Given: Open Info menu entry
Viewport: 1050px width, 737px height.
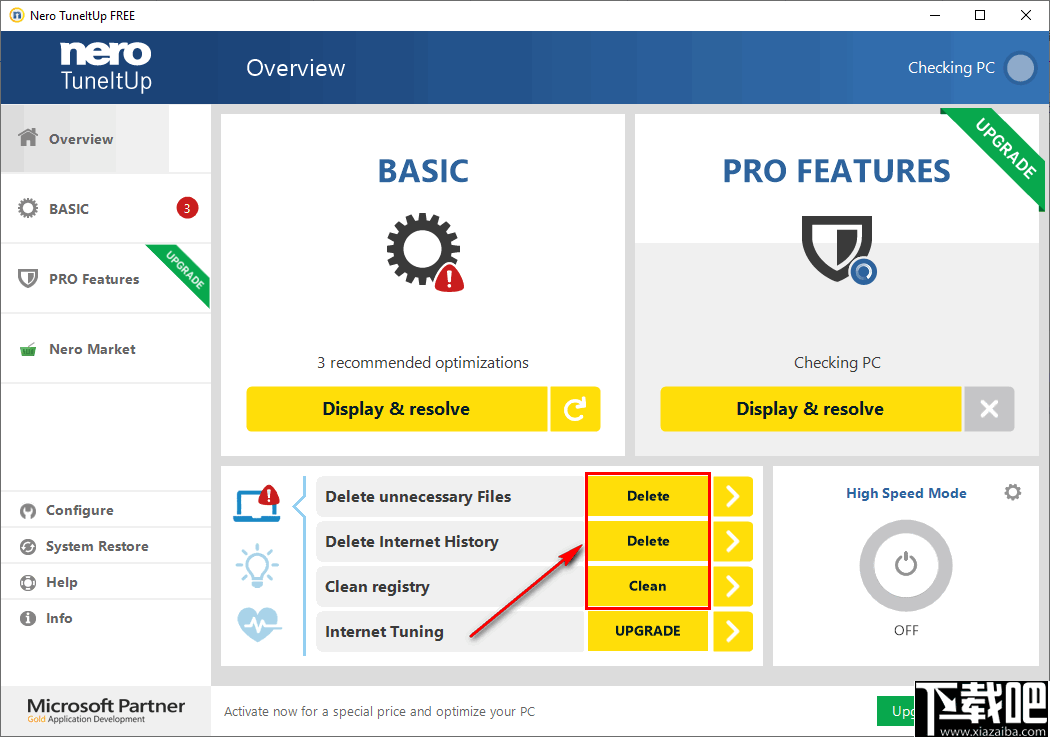Looking at the screenshot, I should pyautogui.click(x=106, y=619).
